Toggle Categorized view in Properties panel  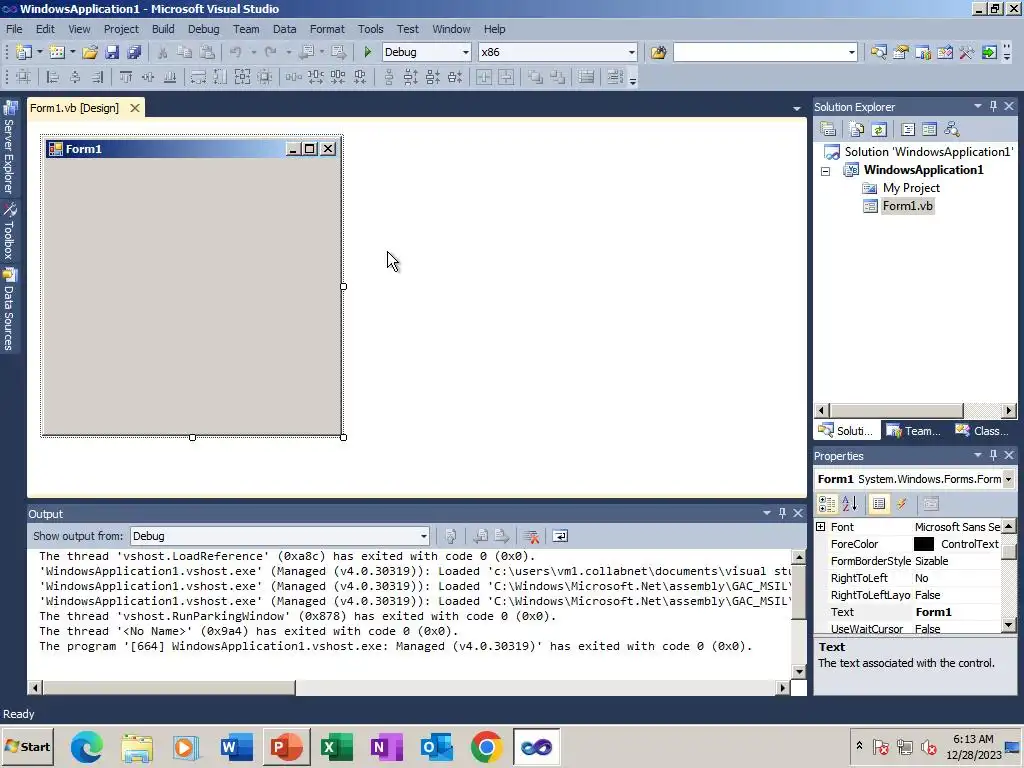click(x=827, y=504)
